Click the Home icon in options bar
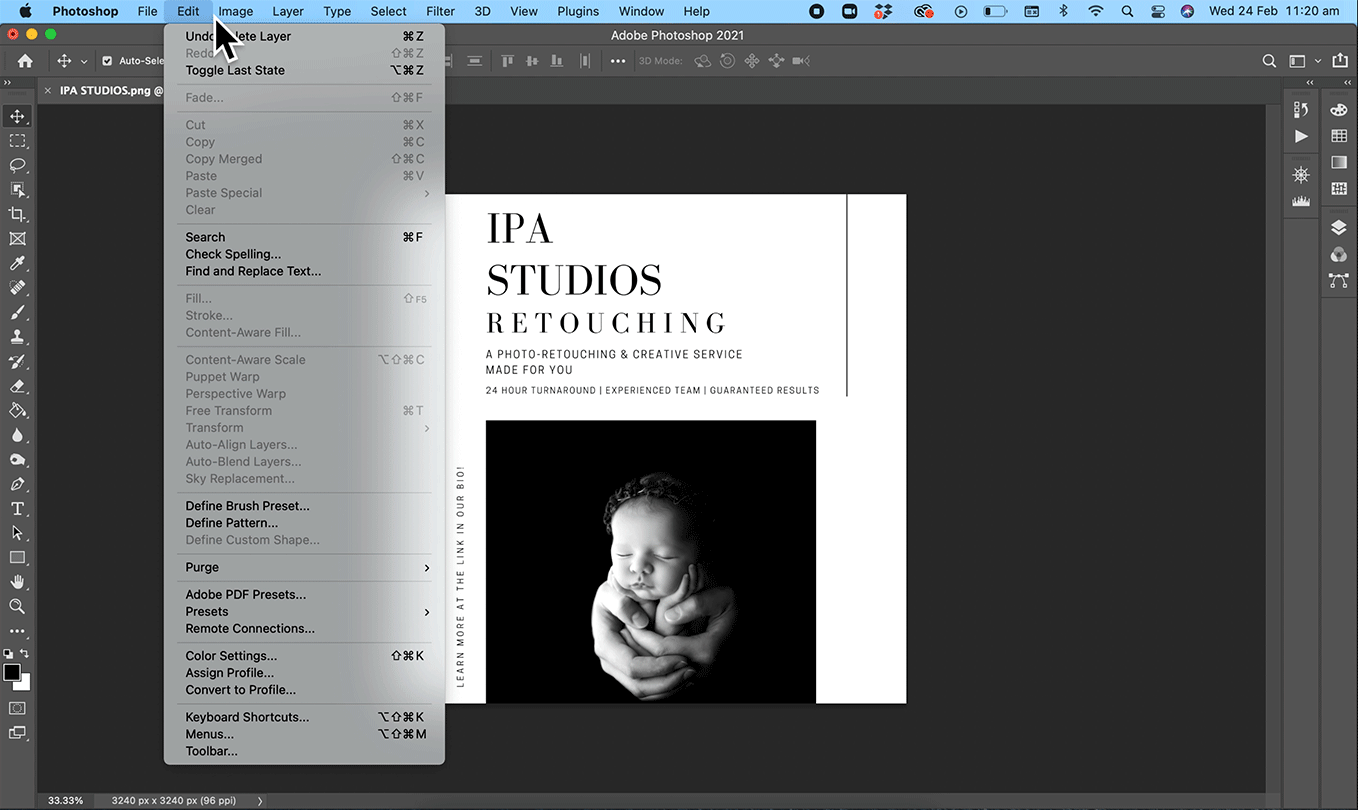This screenshot has width=1358, height=810. (25, 61)
